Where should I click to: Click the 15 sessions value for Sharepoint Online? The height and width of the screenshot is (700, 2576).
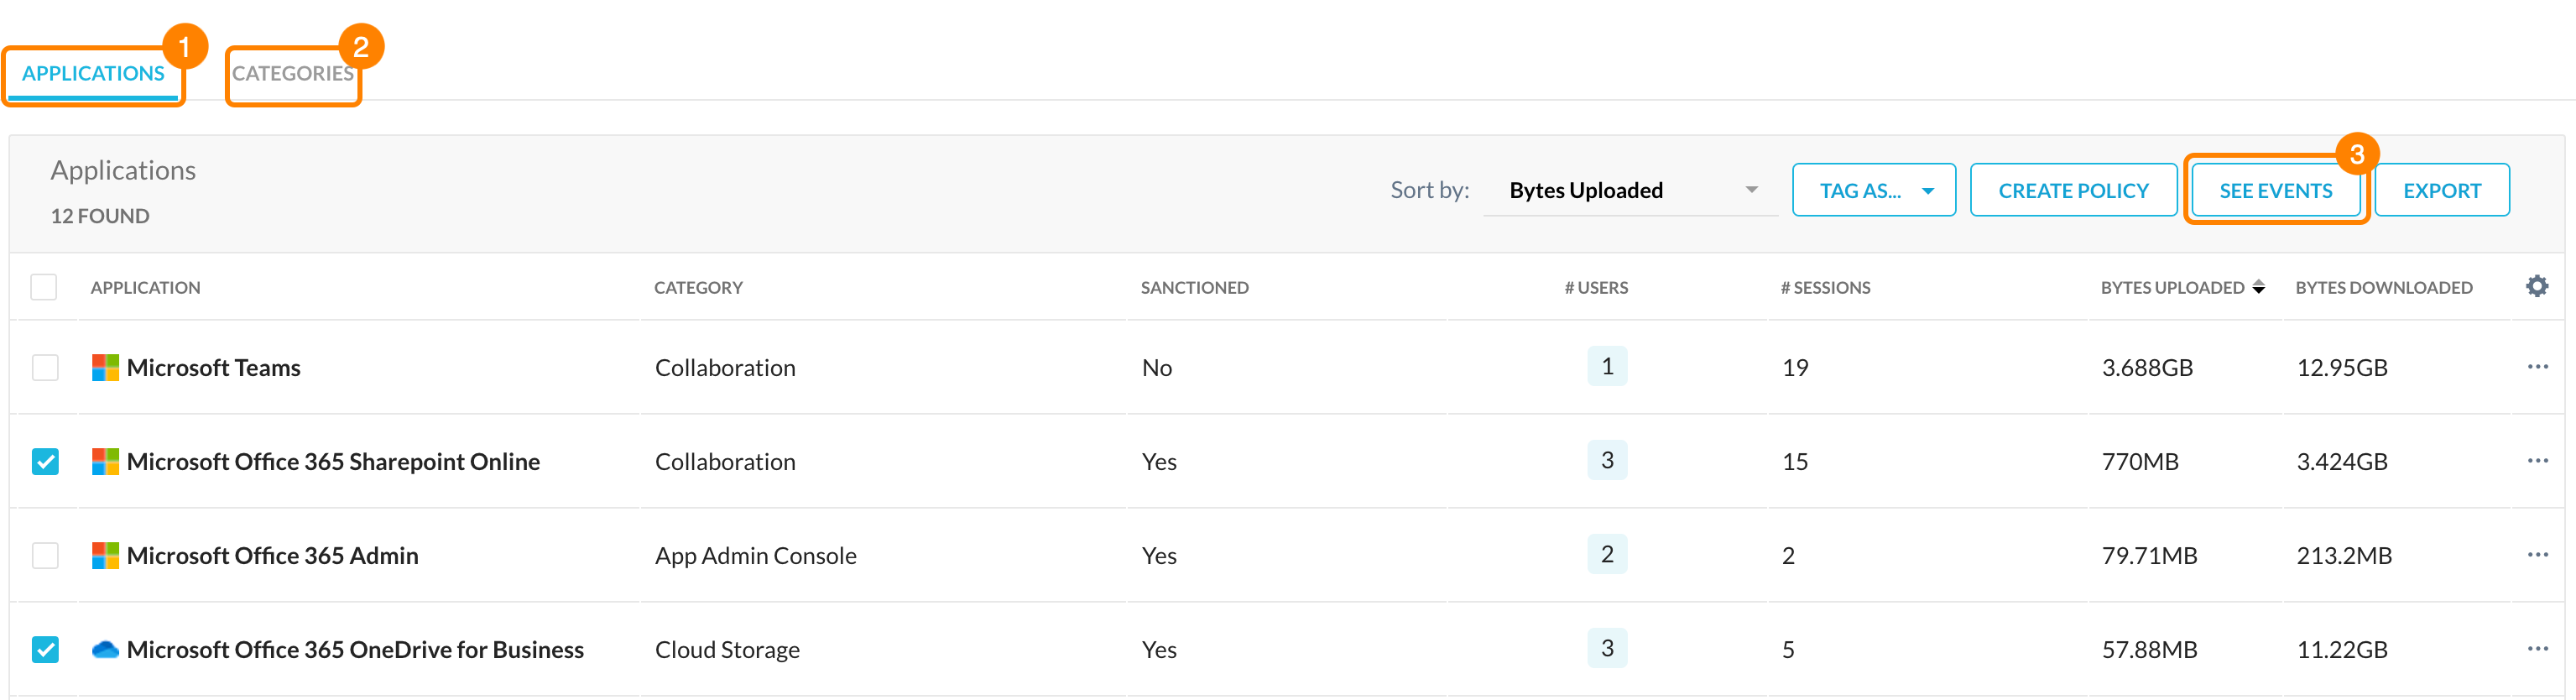coord(1795,462)
